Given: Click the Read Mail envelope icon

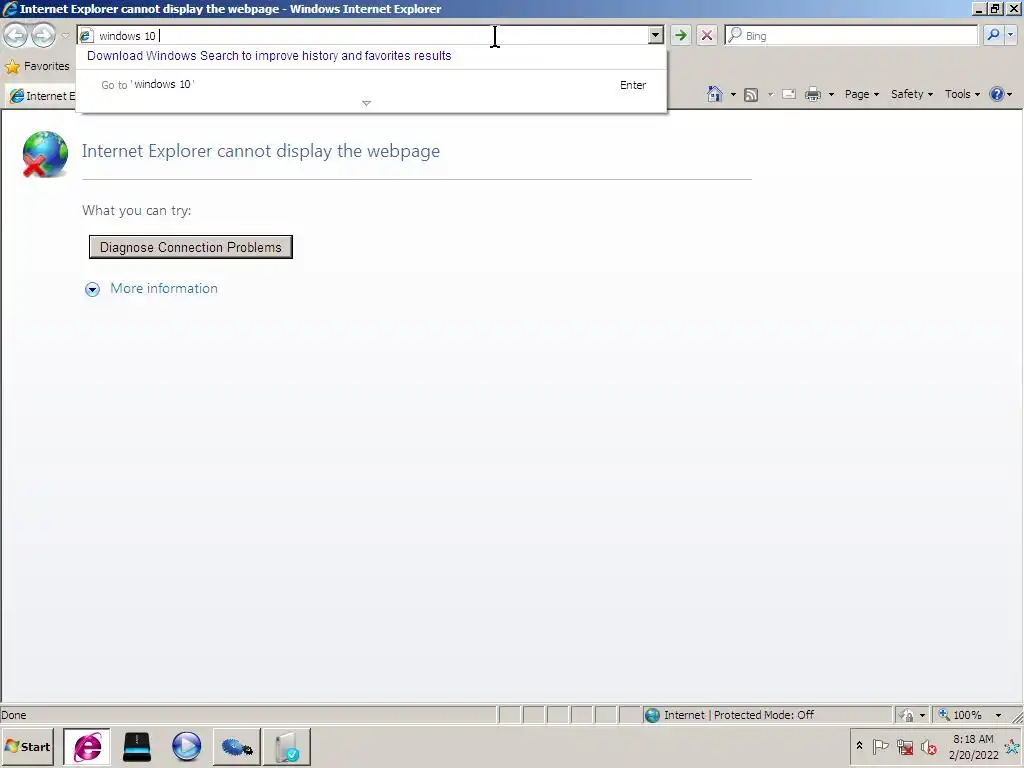Looking at the screenshot, I should (789, 94).
